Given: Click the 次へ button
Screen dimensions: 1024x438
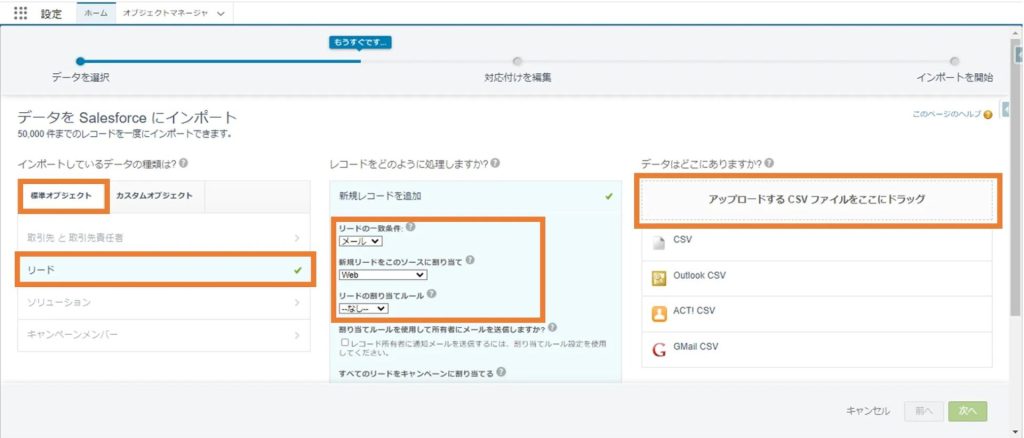Looking at the screenshot, I should click(967, 410).
